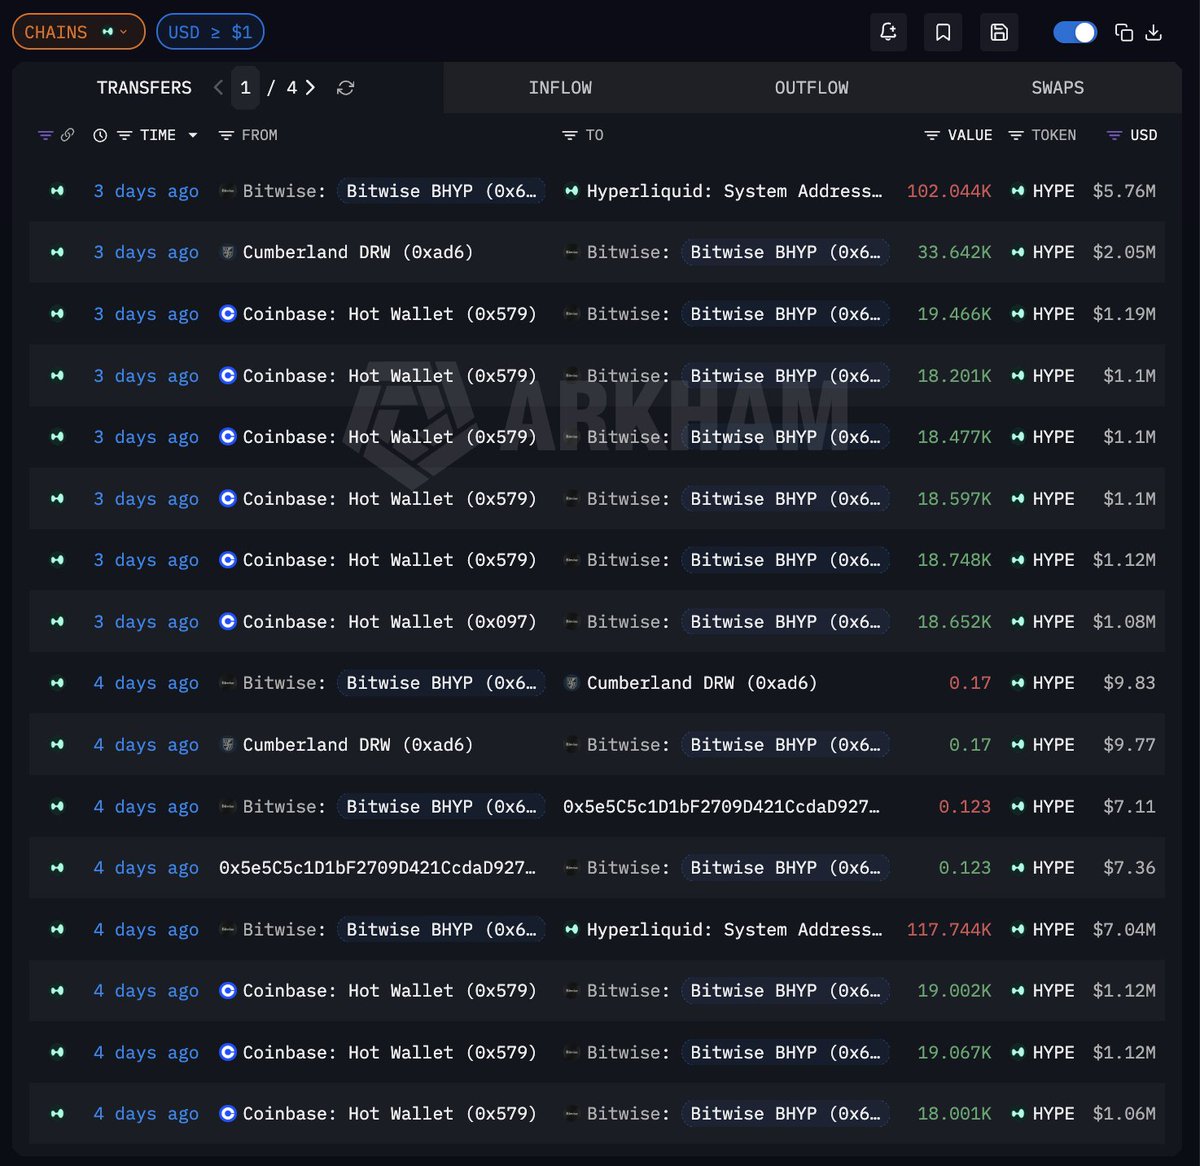This screenshot has height=1166, width=1200.
Task: Click the chain icon on the $7.04M row
Action: [x=57, y=930]
